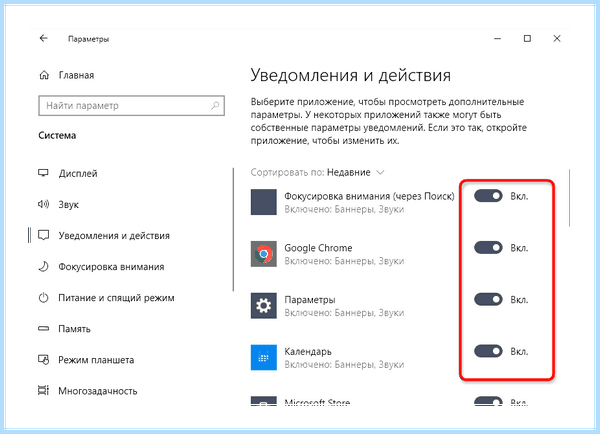Switch off Параметры notifications toggle
This screenshot has height=434, width=600.
click(488, 299)
